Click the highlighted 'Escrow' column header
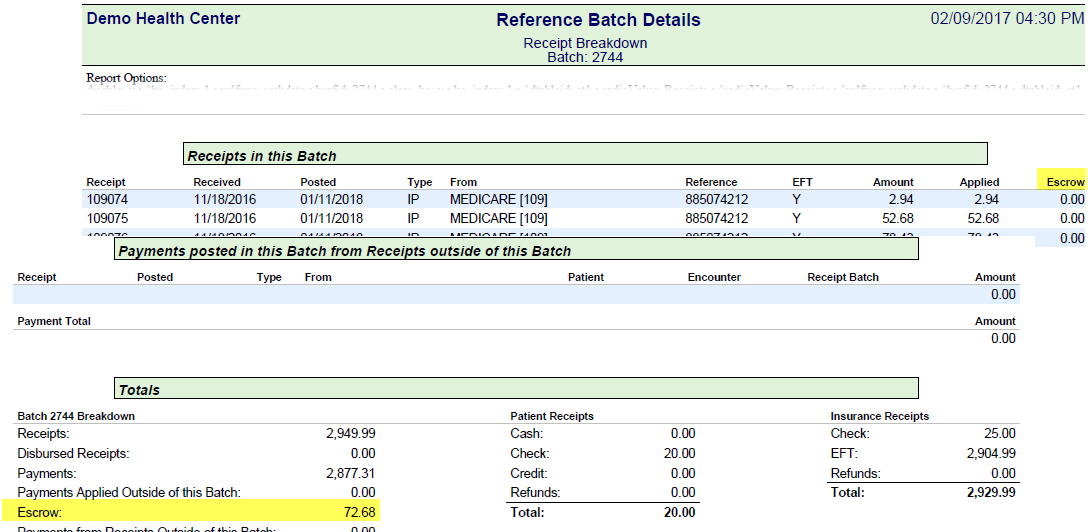This screenshot has width=1088, height=532. [x=1065, y=182]
